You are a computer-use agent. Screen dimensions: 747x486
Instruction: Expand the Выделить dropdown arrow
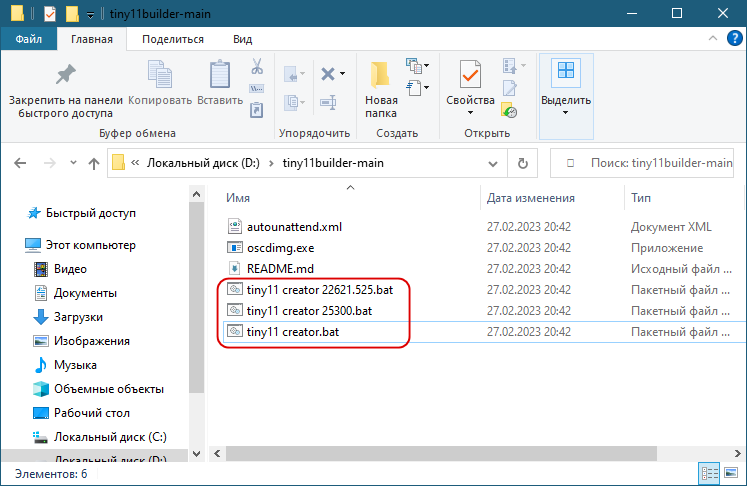(x=565, y=112)
